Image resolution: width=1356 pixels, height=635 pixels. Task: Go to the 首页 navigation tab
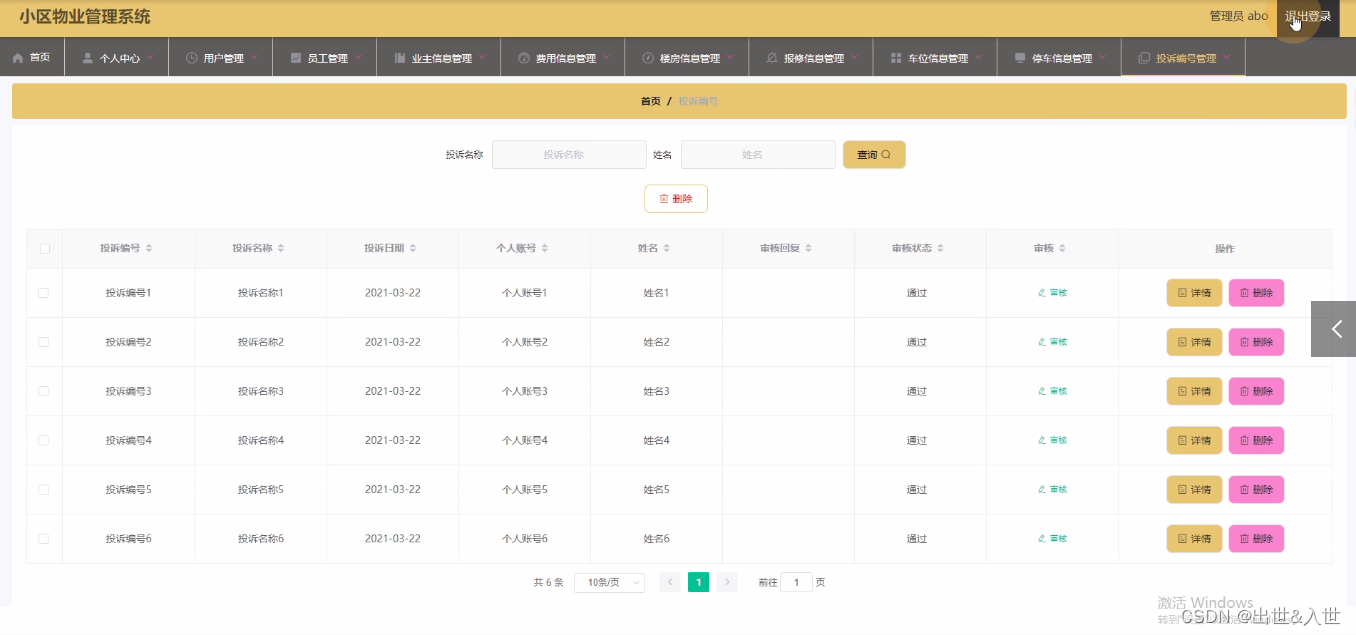click(x=32, y=57)
